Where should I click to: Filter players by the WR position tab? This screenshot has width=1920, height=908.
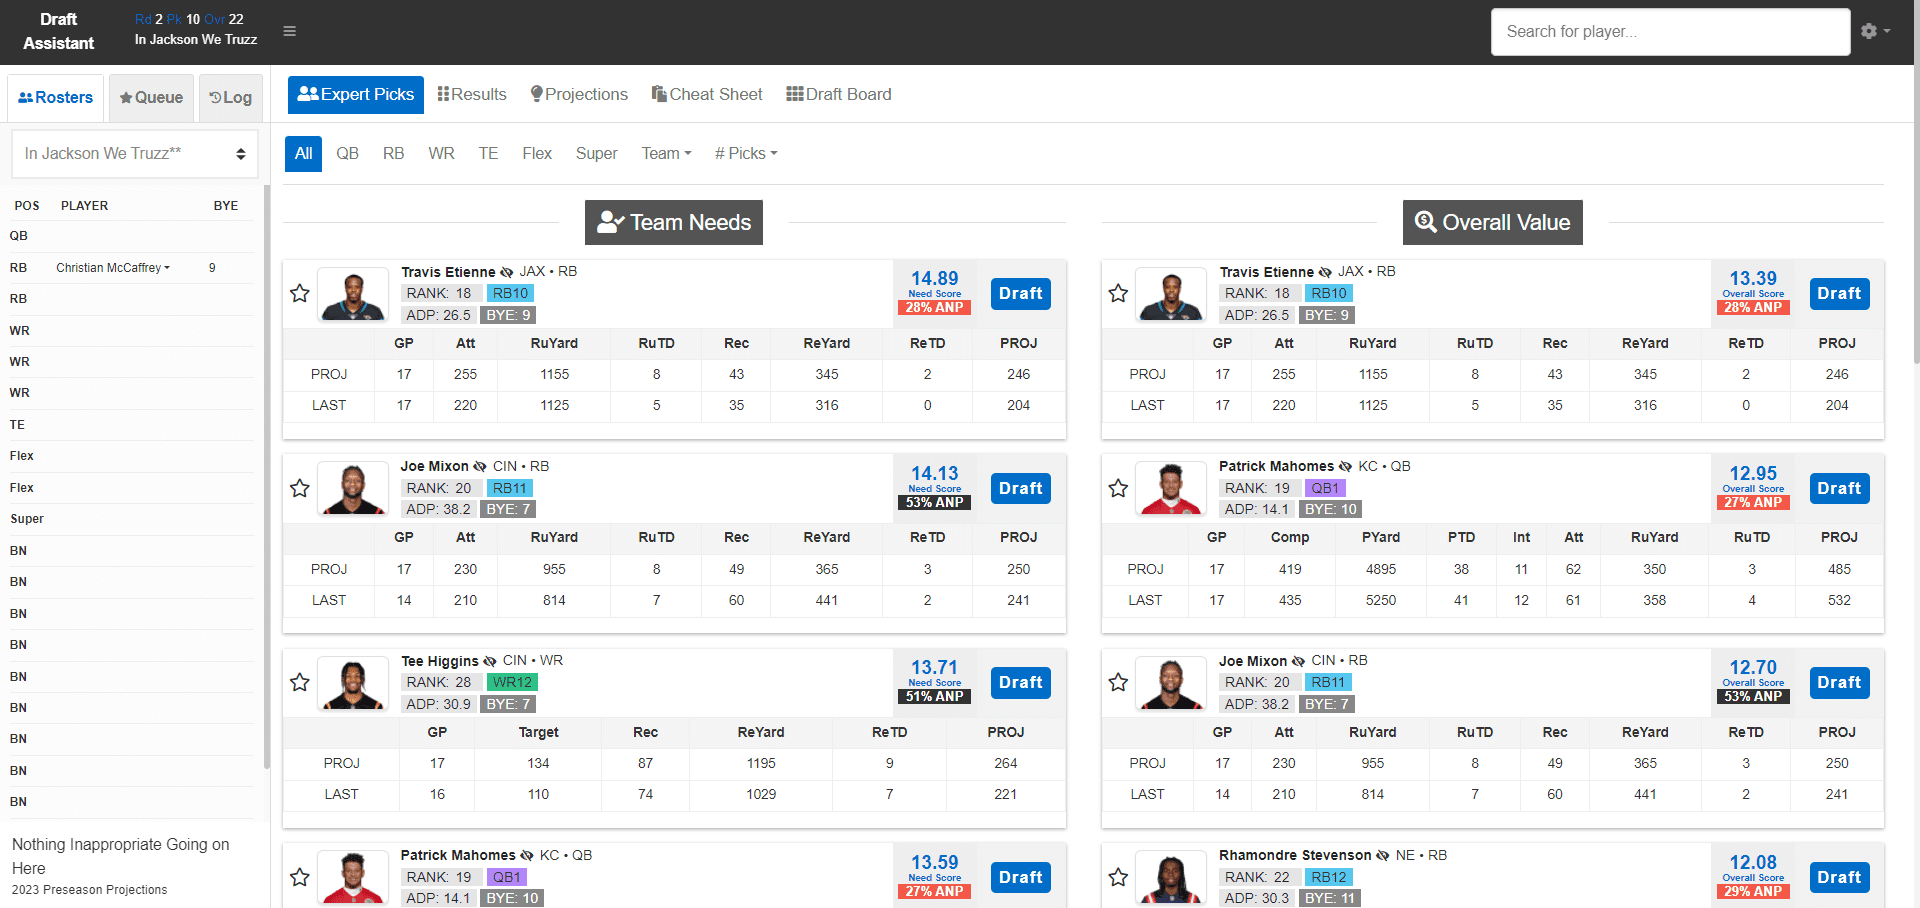click(x=441, y=153)
